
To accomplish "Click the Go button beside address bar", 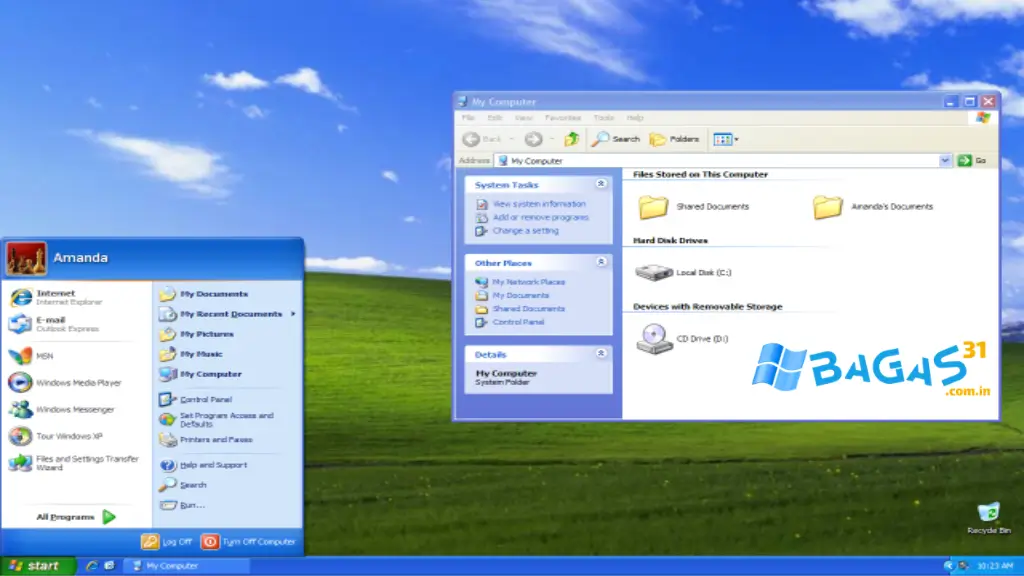I will click(963, 160).
